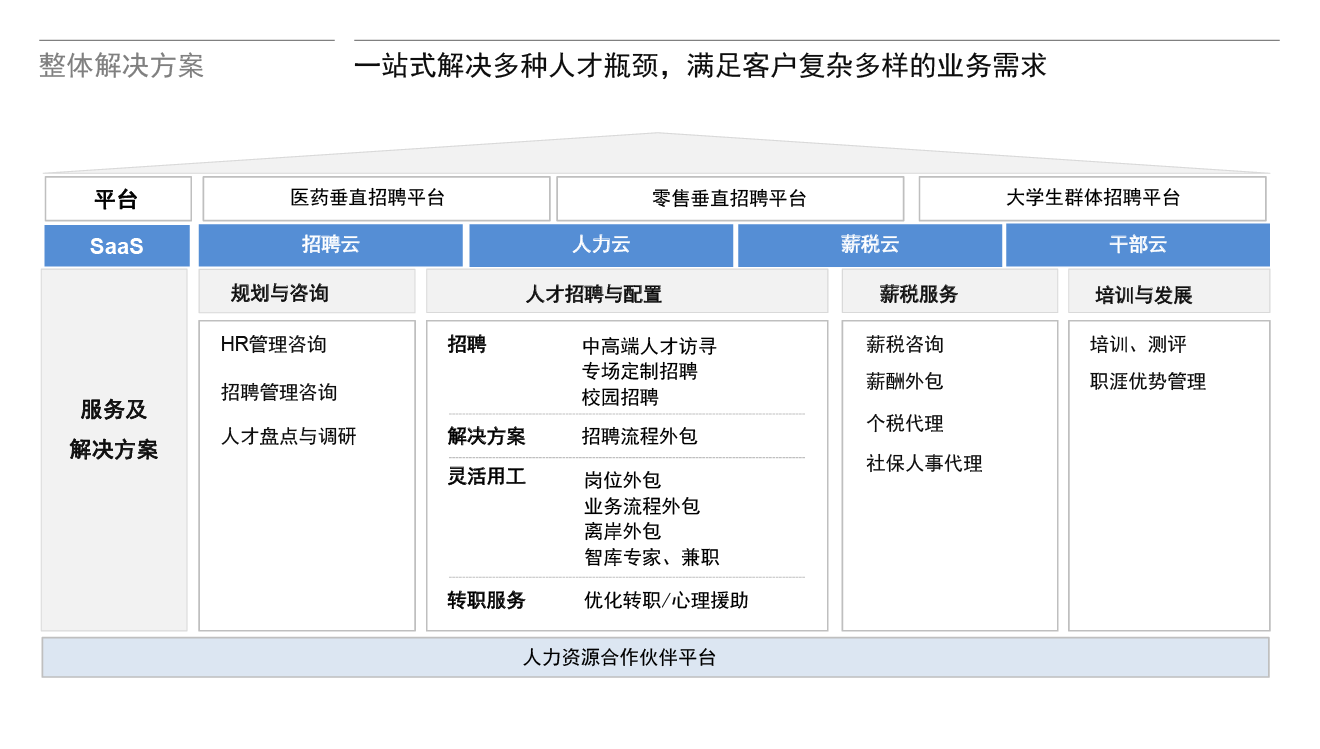Select the 社保人事代理 item

[x=924, y=464]
